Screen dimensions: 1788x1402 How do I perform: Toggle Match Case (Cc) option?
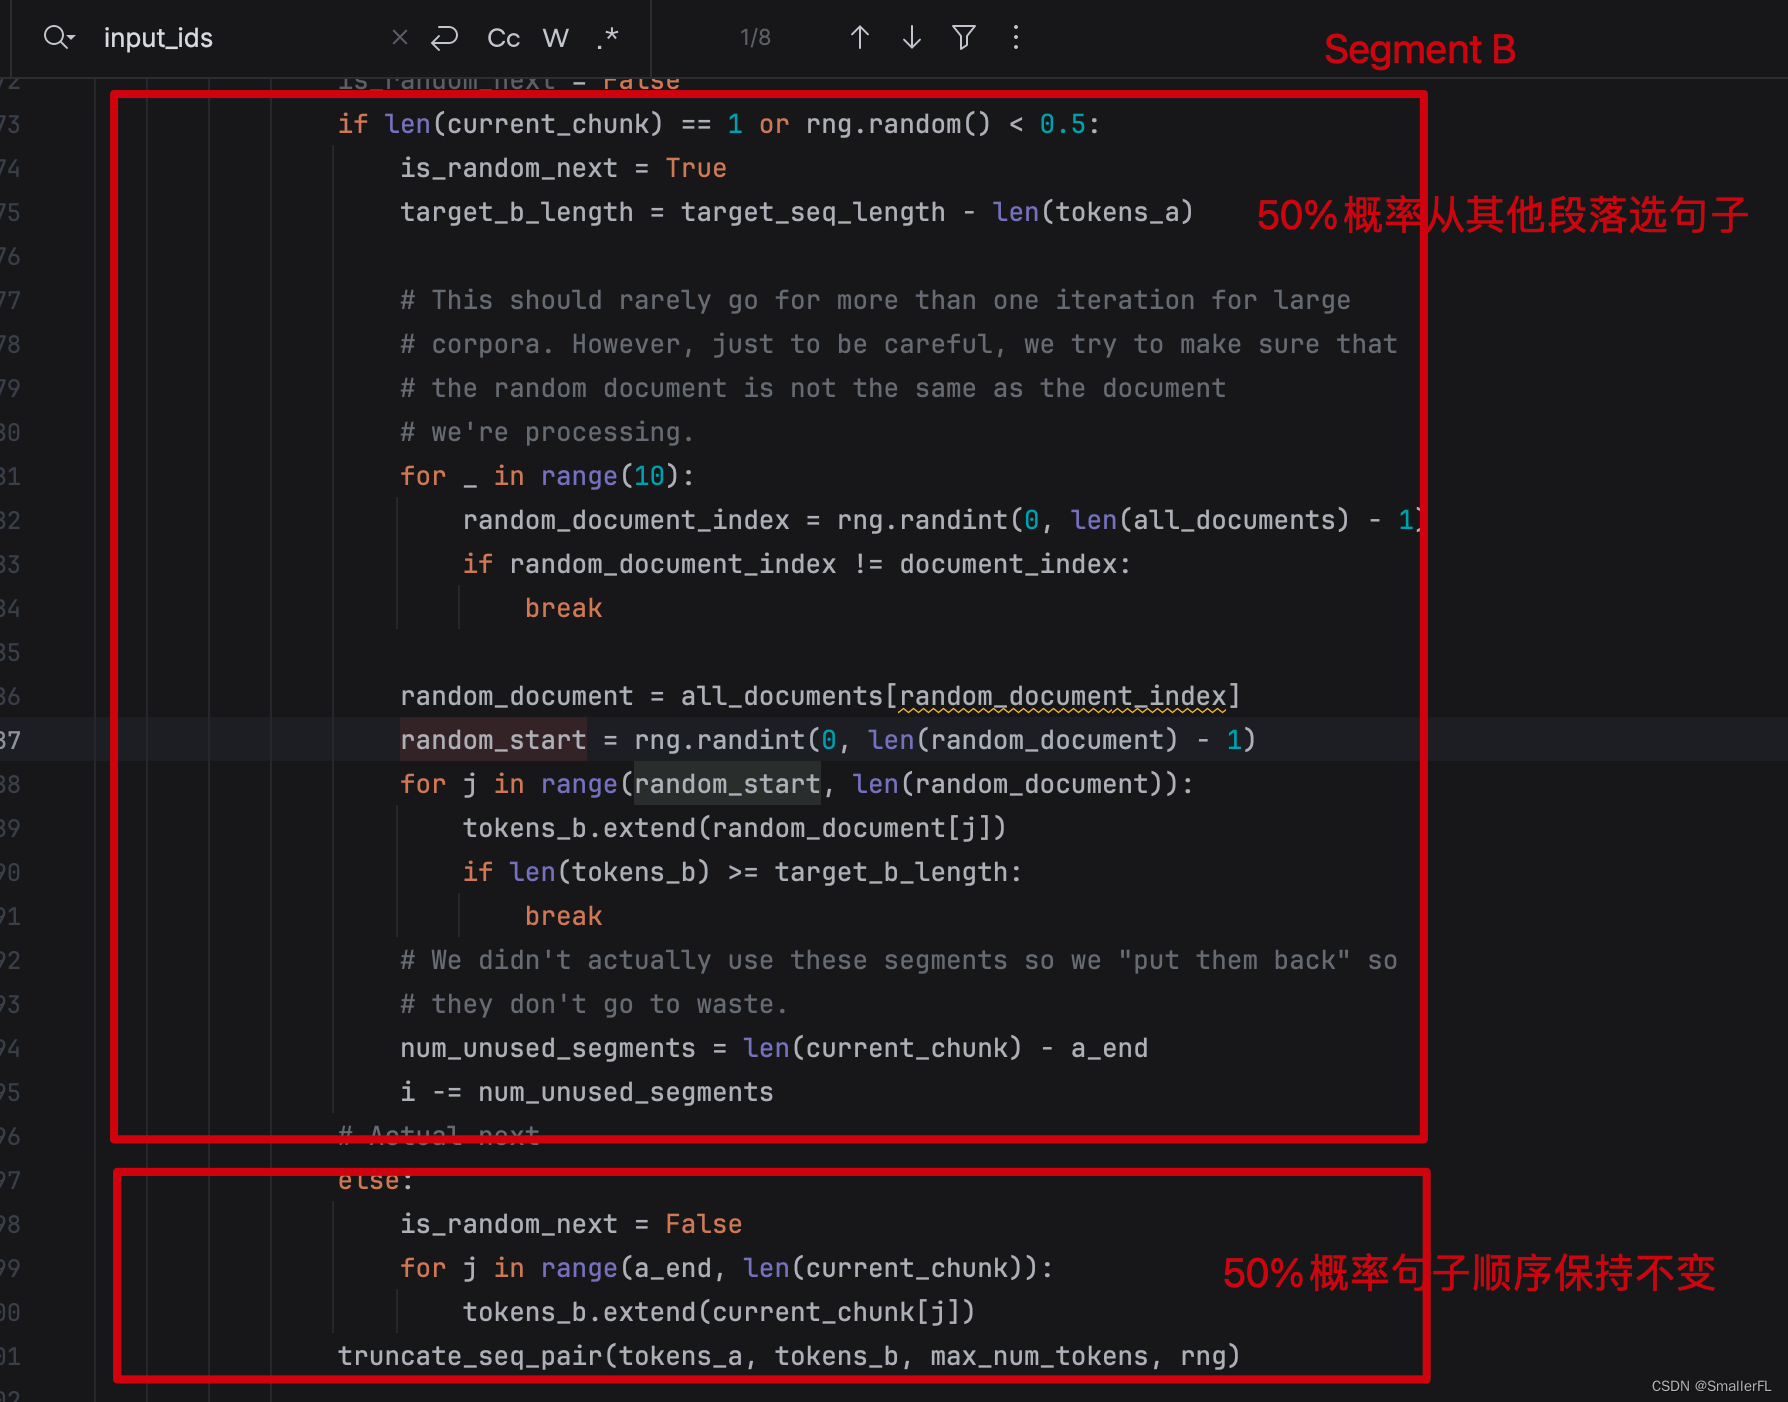coord(503,38)
